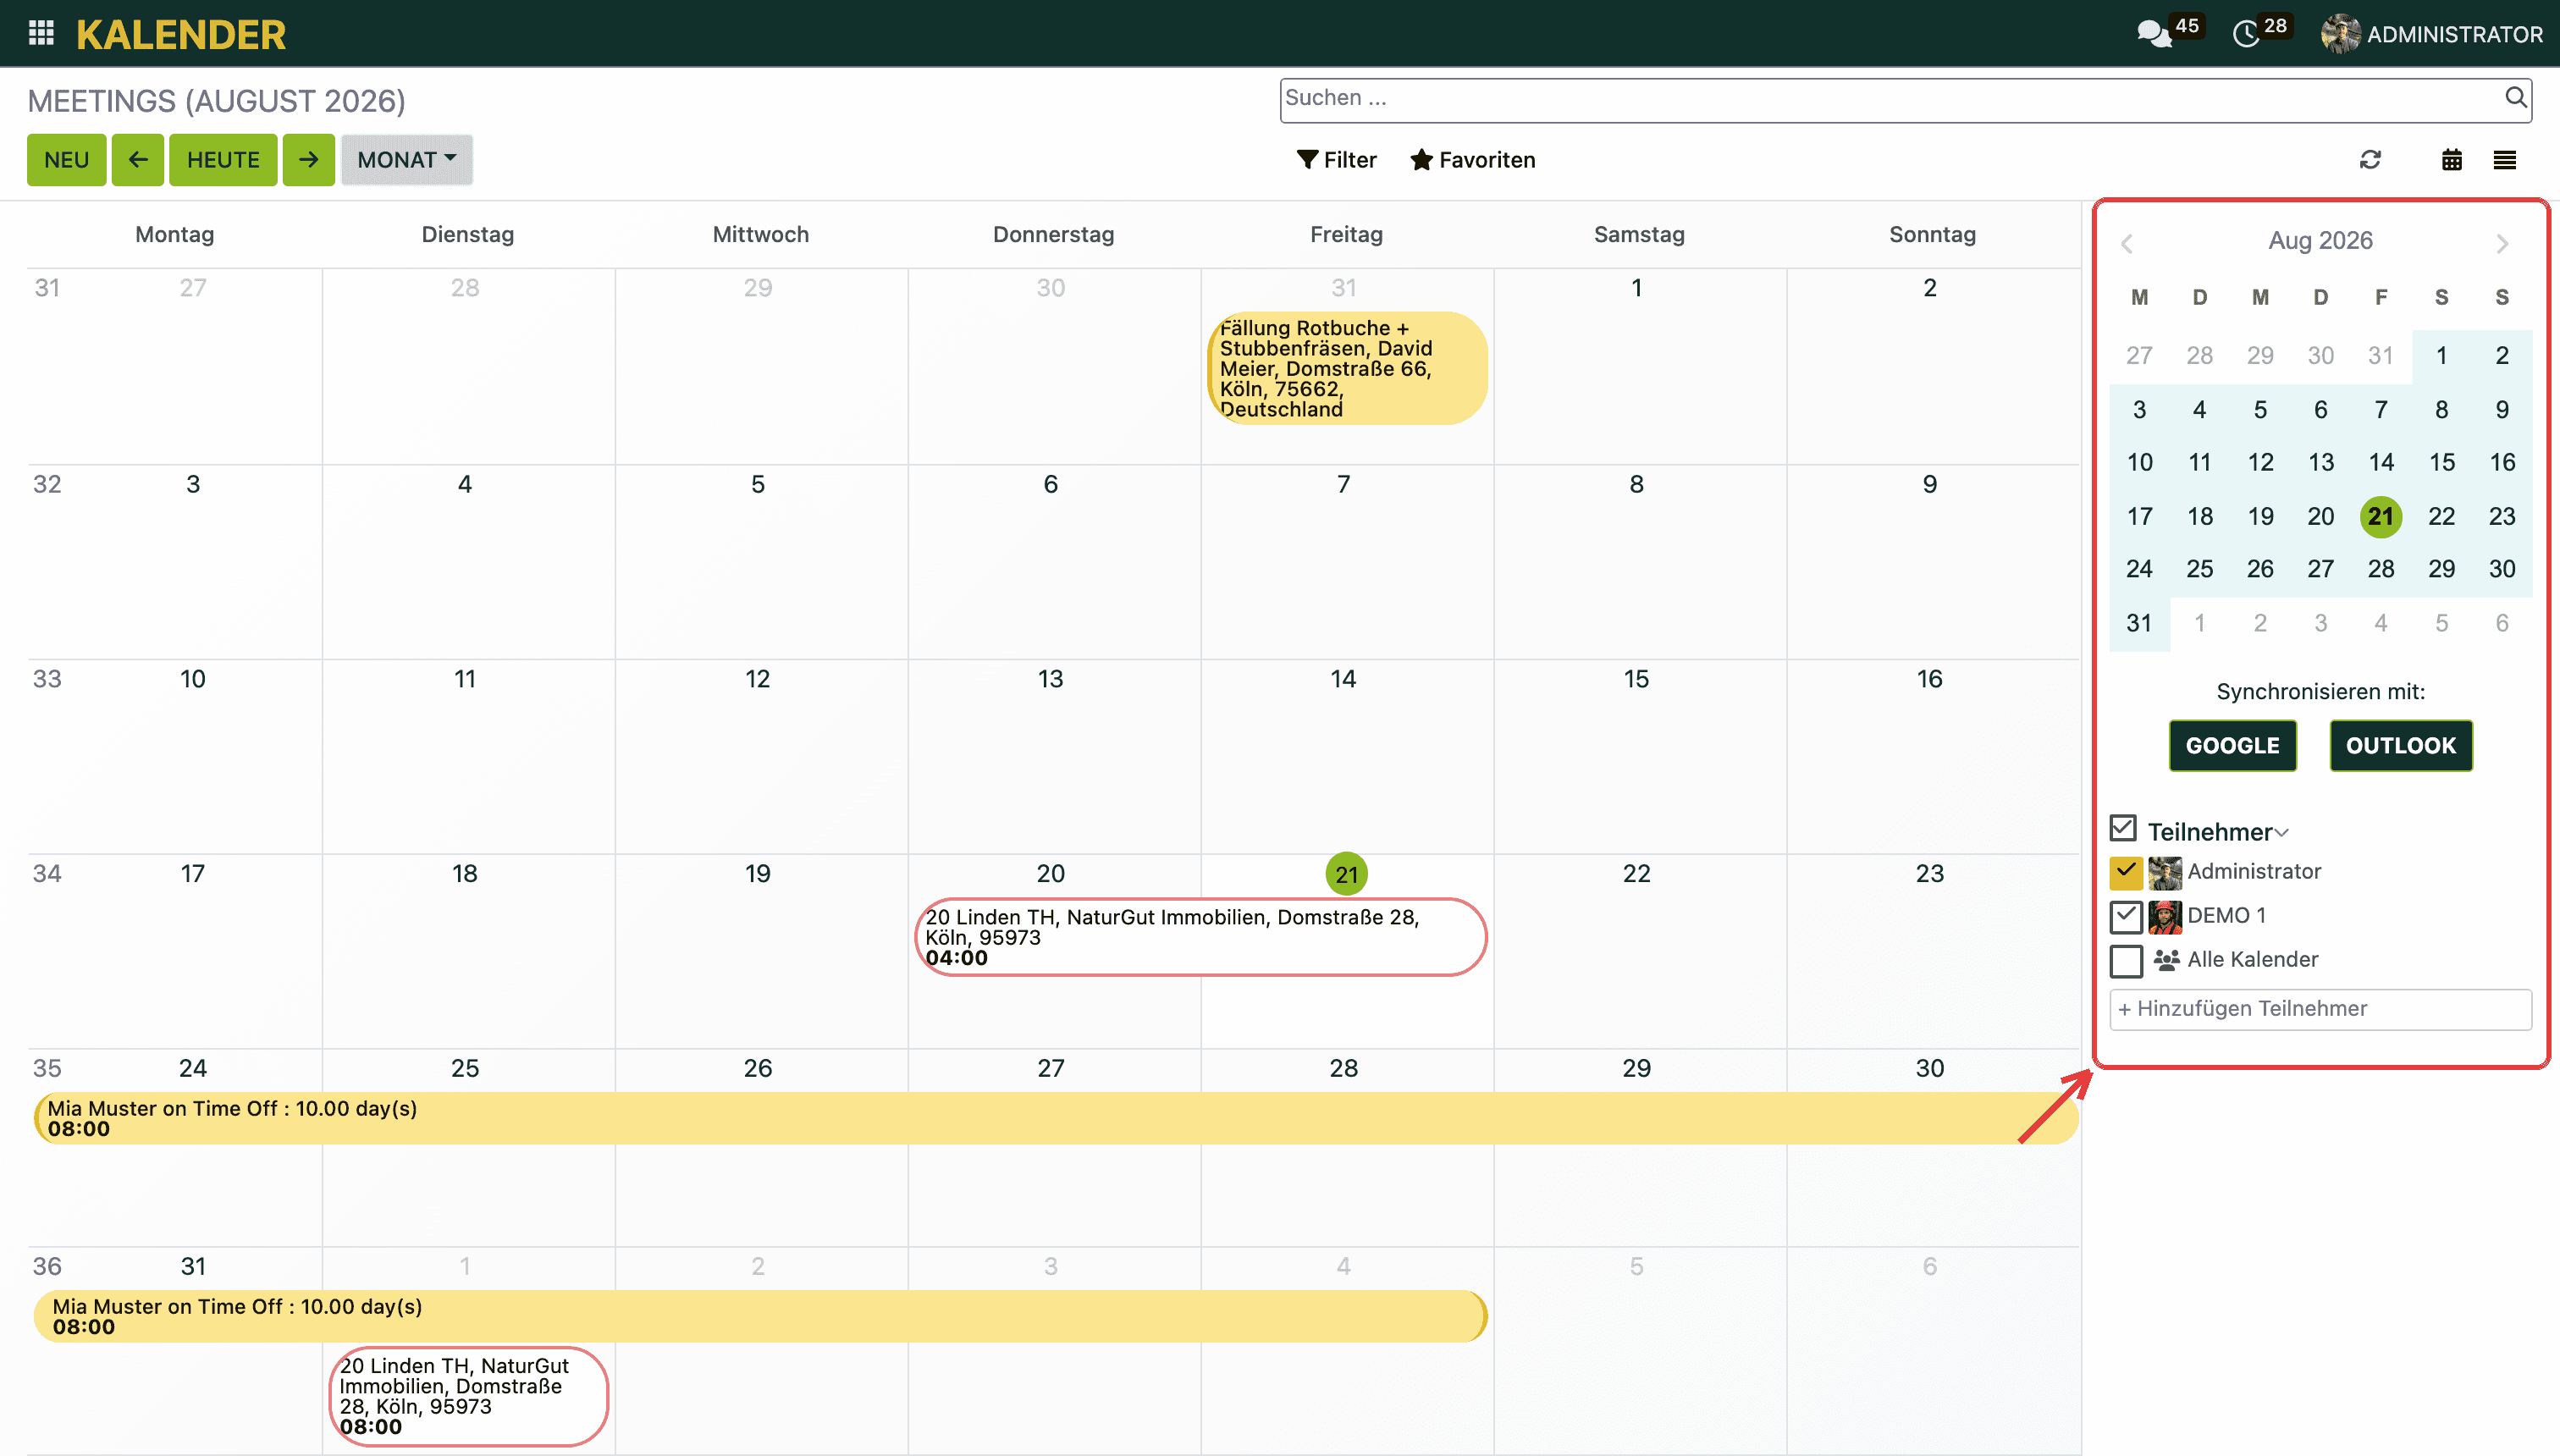The height and width of the screenshot is (1456, 2560).
Task: Switch to list view icon
Action: coord(2504,160)
